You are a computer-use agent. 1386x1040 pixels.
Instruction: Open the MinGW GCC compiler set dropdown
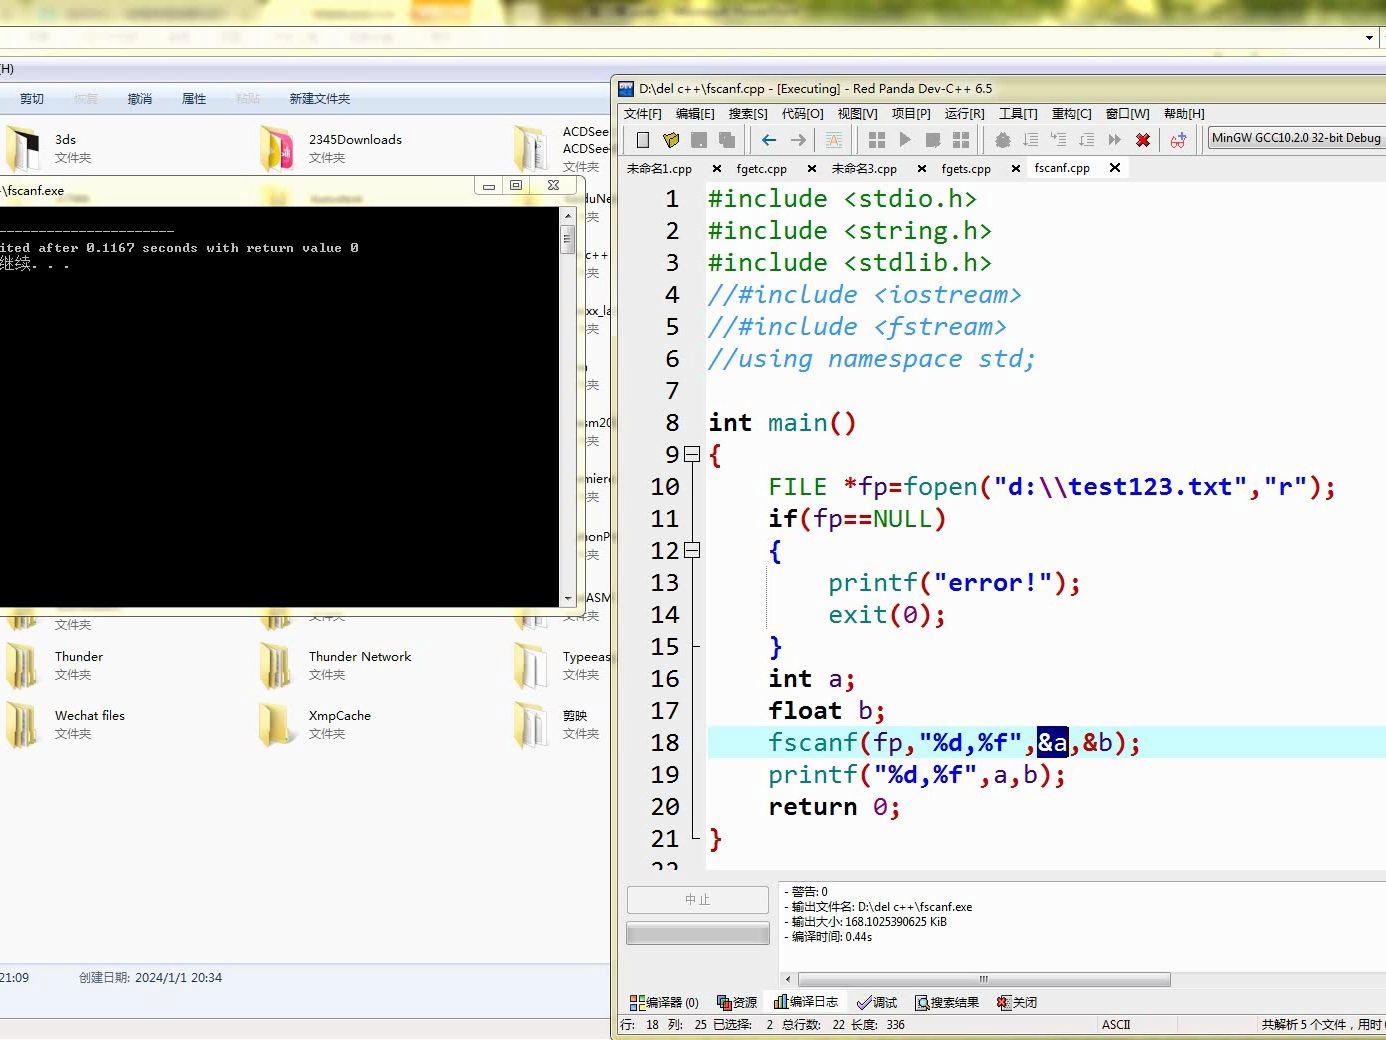(1297, 138)
